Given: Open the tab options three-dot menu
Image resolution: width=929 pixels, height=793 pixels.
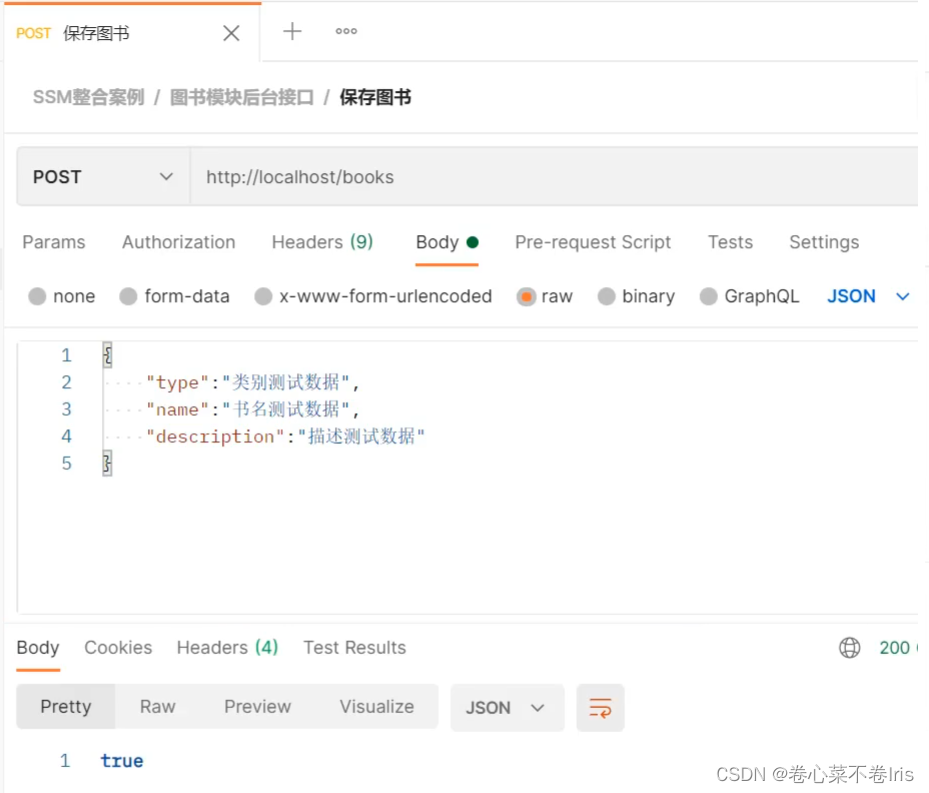Looking at the screenshot, I should [x=346, y=31].
